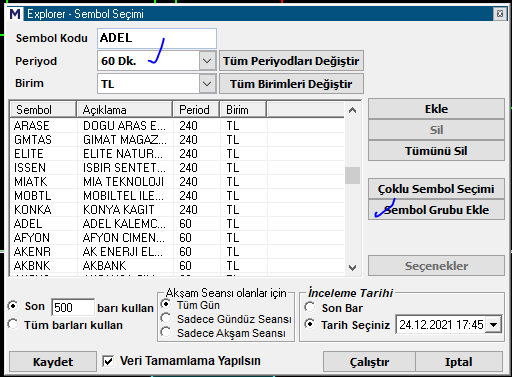
Task: Select the Son bars radio button
Action: point(13,306)
